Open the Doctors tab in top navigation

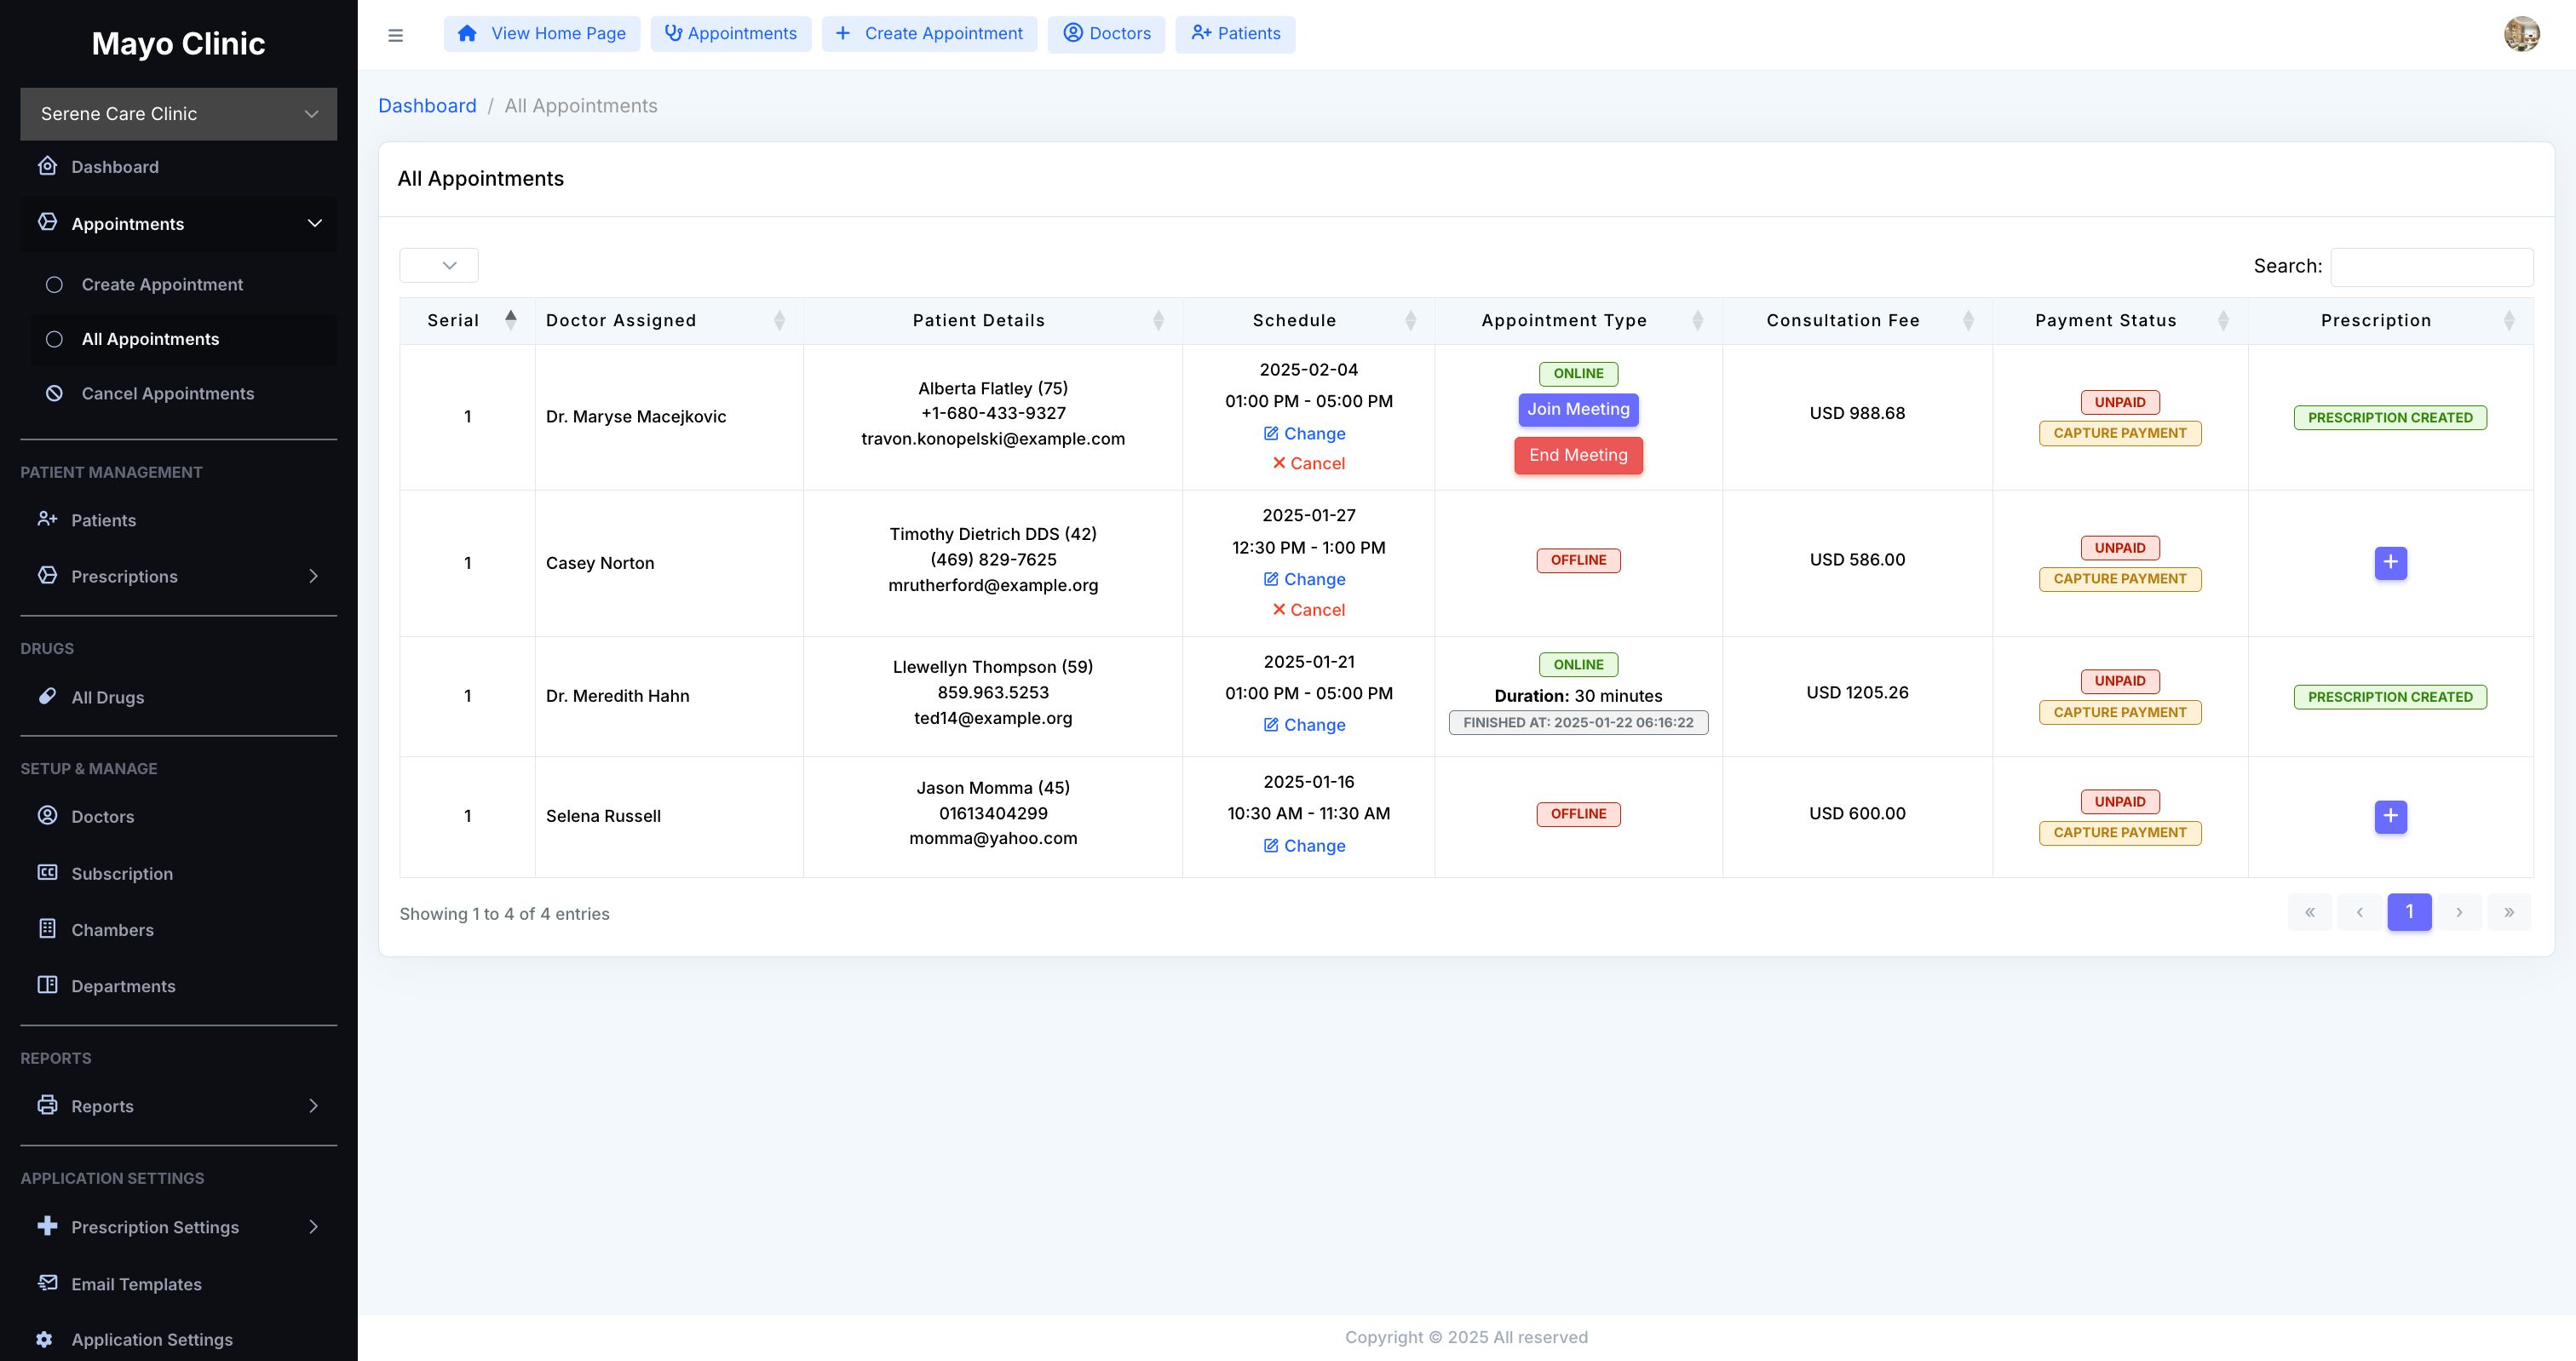(1105, 34)
